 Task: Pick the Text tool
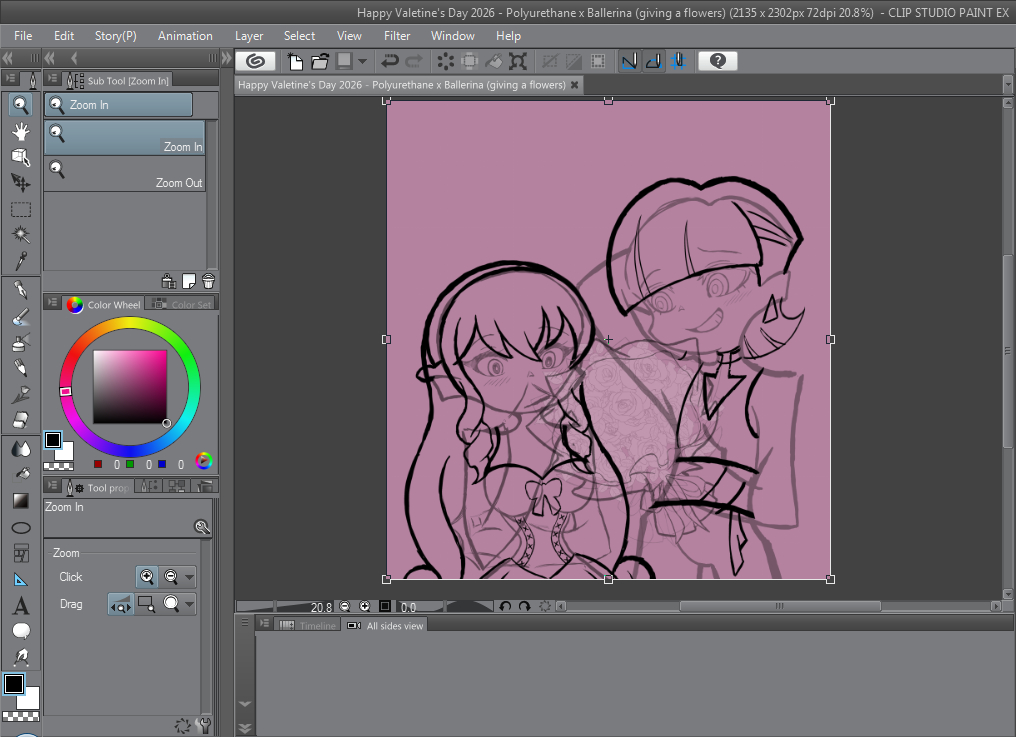20,606
